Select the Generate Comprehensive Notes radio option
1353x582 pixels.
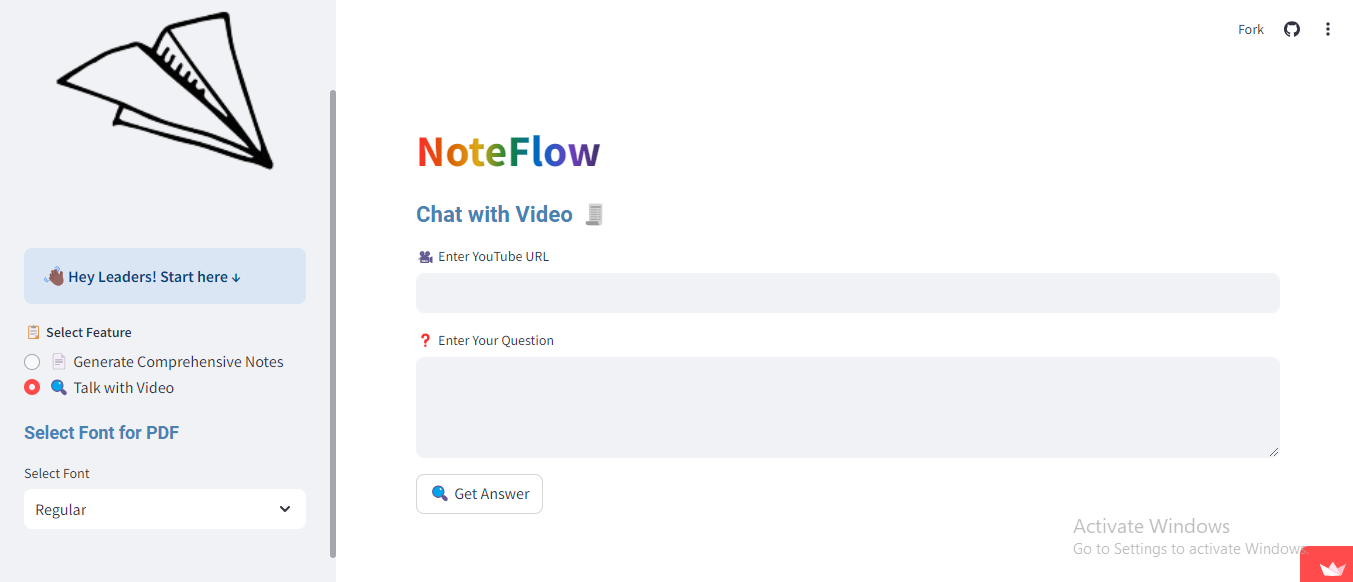point(32,362)
